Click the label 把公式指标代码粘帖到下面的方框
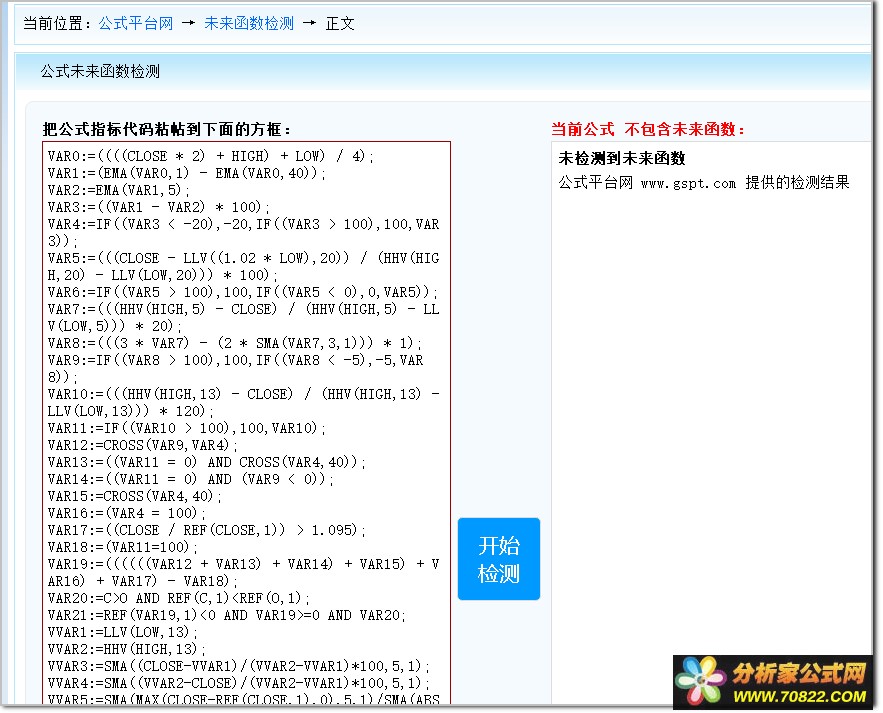883x713 pixels. [166, 130]
